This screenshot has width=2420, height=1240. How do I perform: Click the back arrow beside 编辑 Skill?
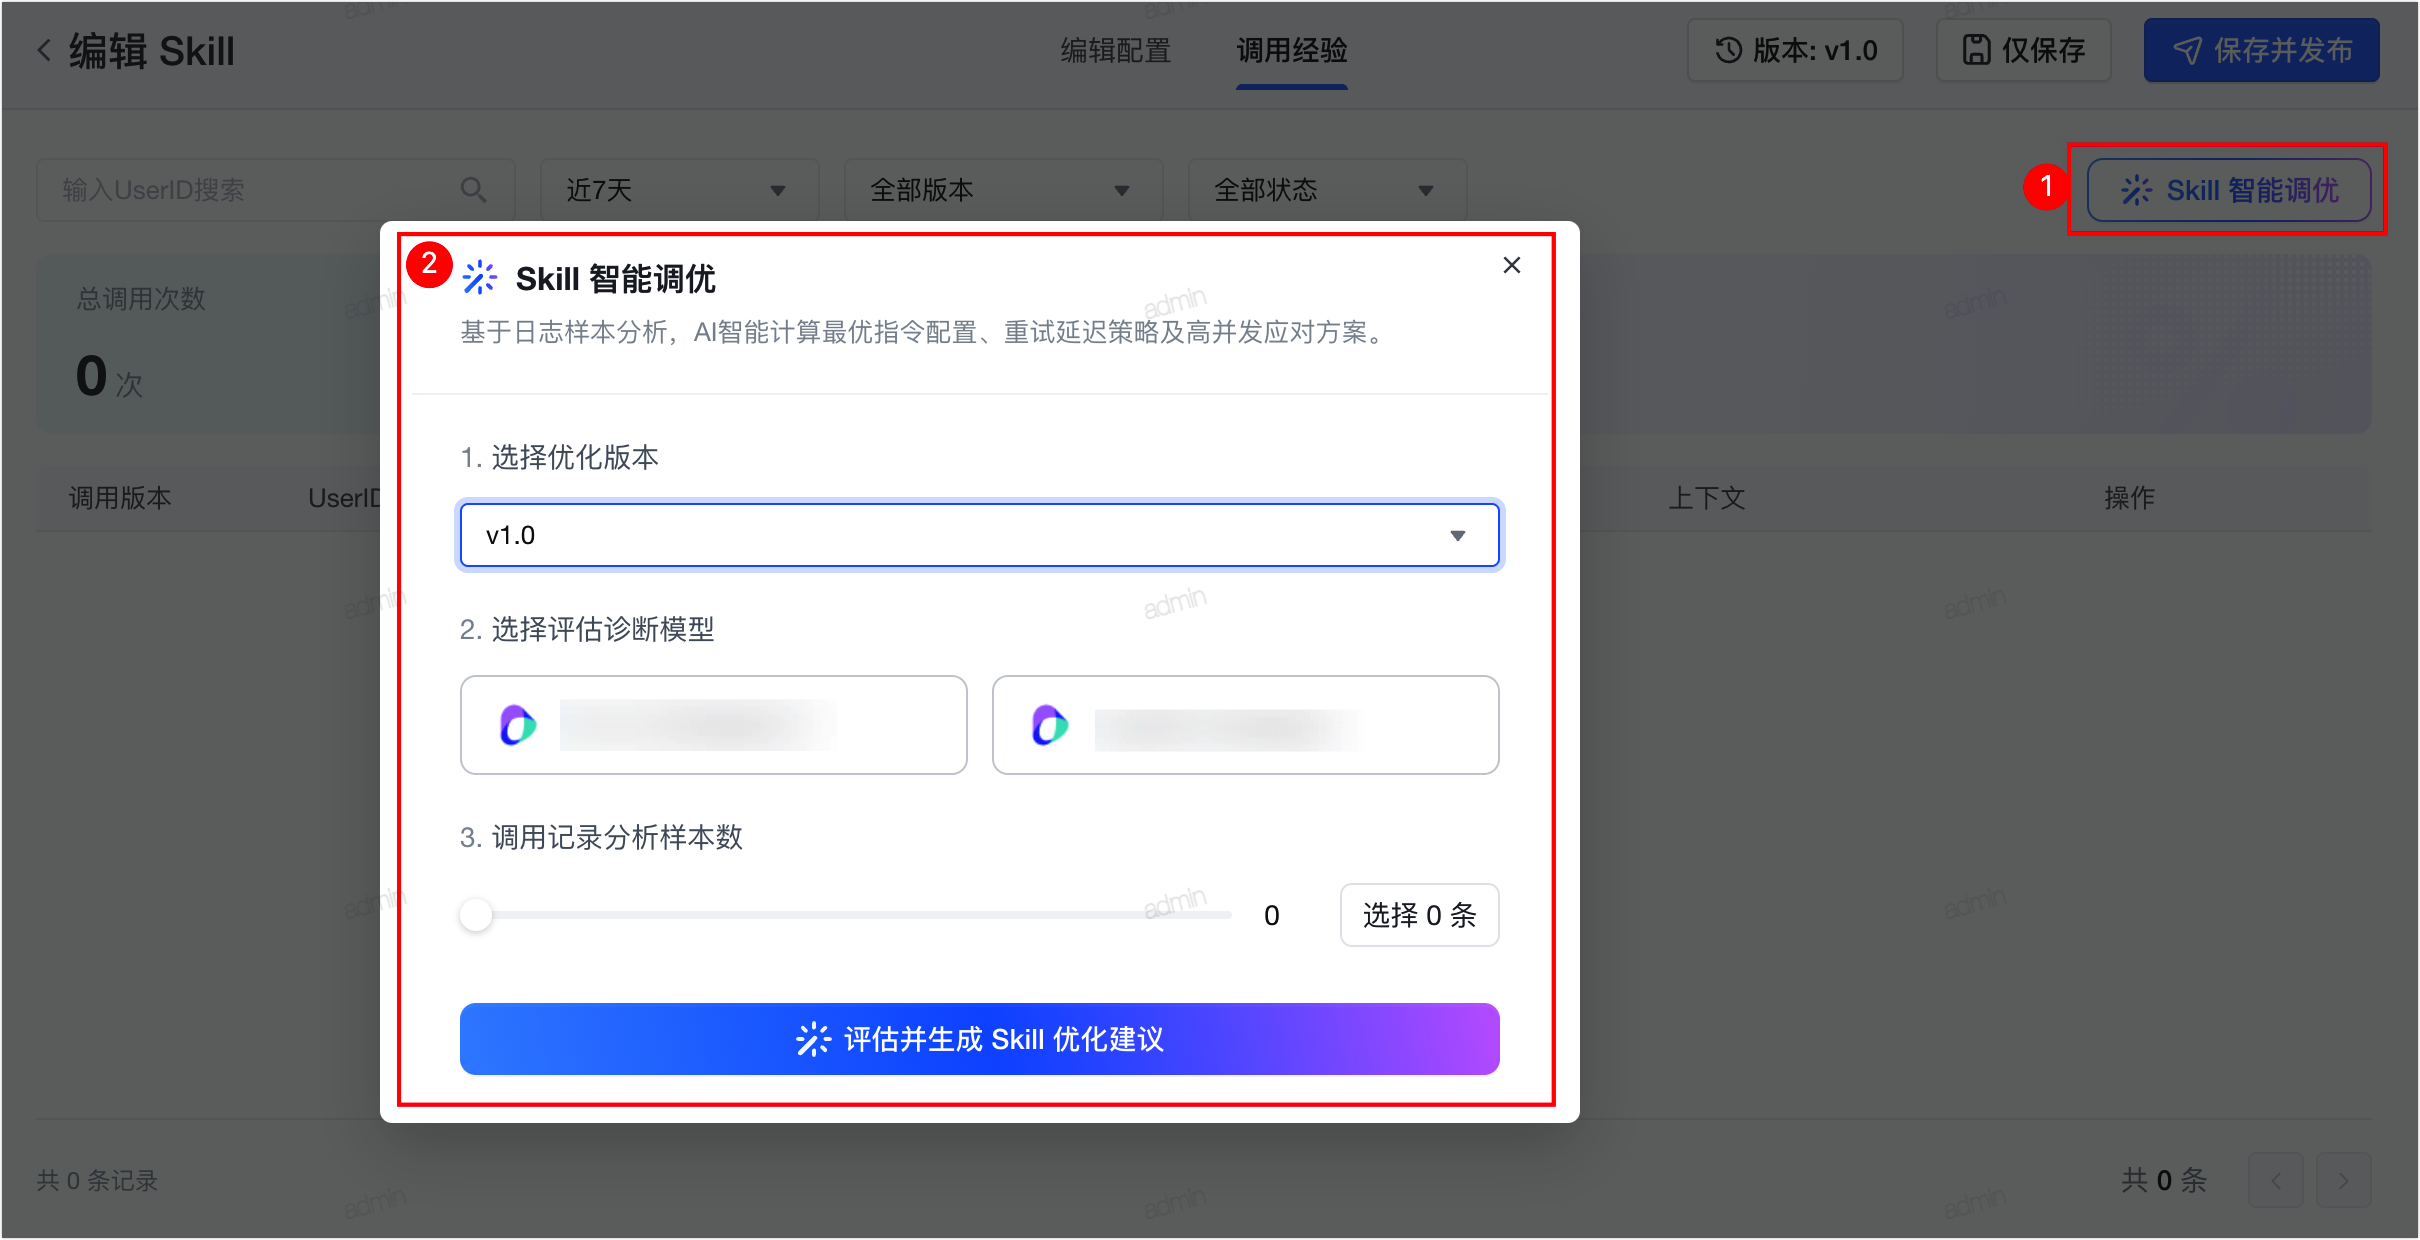click(x=44, y=50)
